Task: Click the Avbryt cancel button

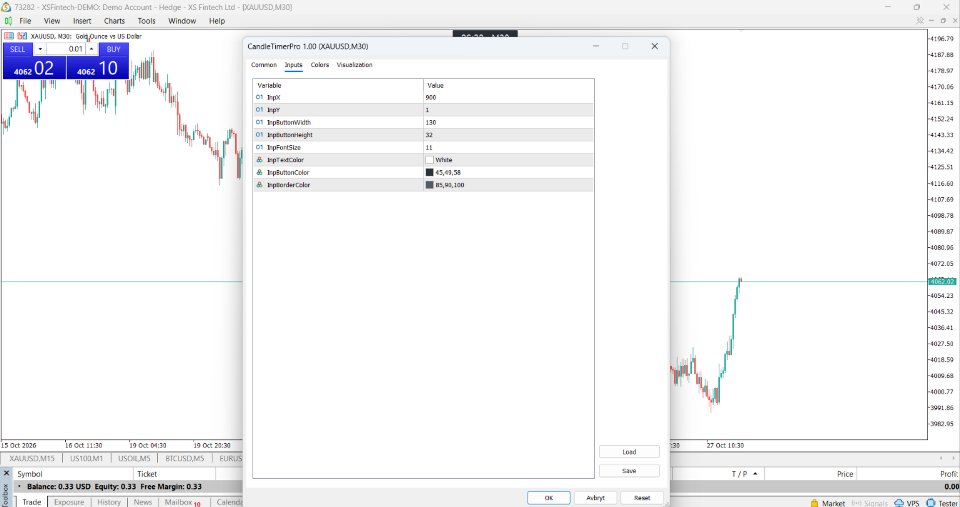Action: [595, 498]
